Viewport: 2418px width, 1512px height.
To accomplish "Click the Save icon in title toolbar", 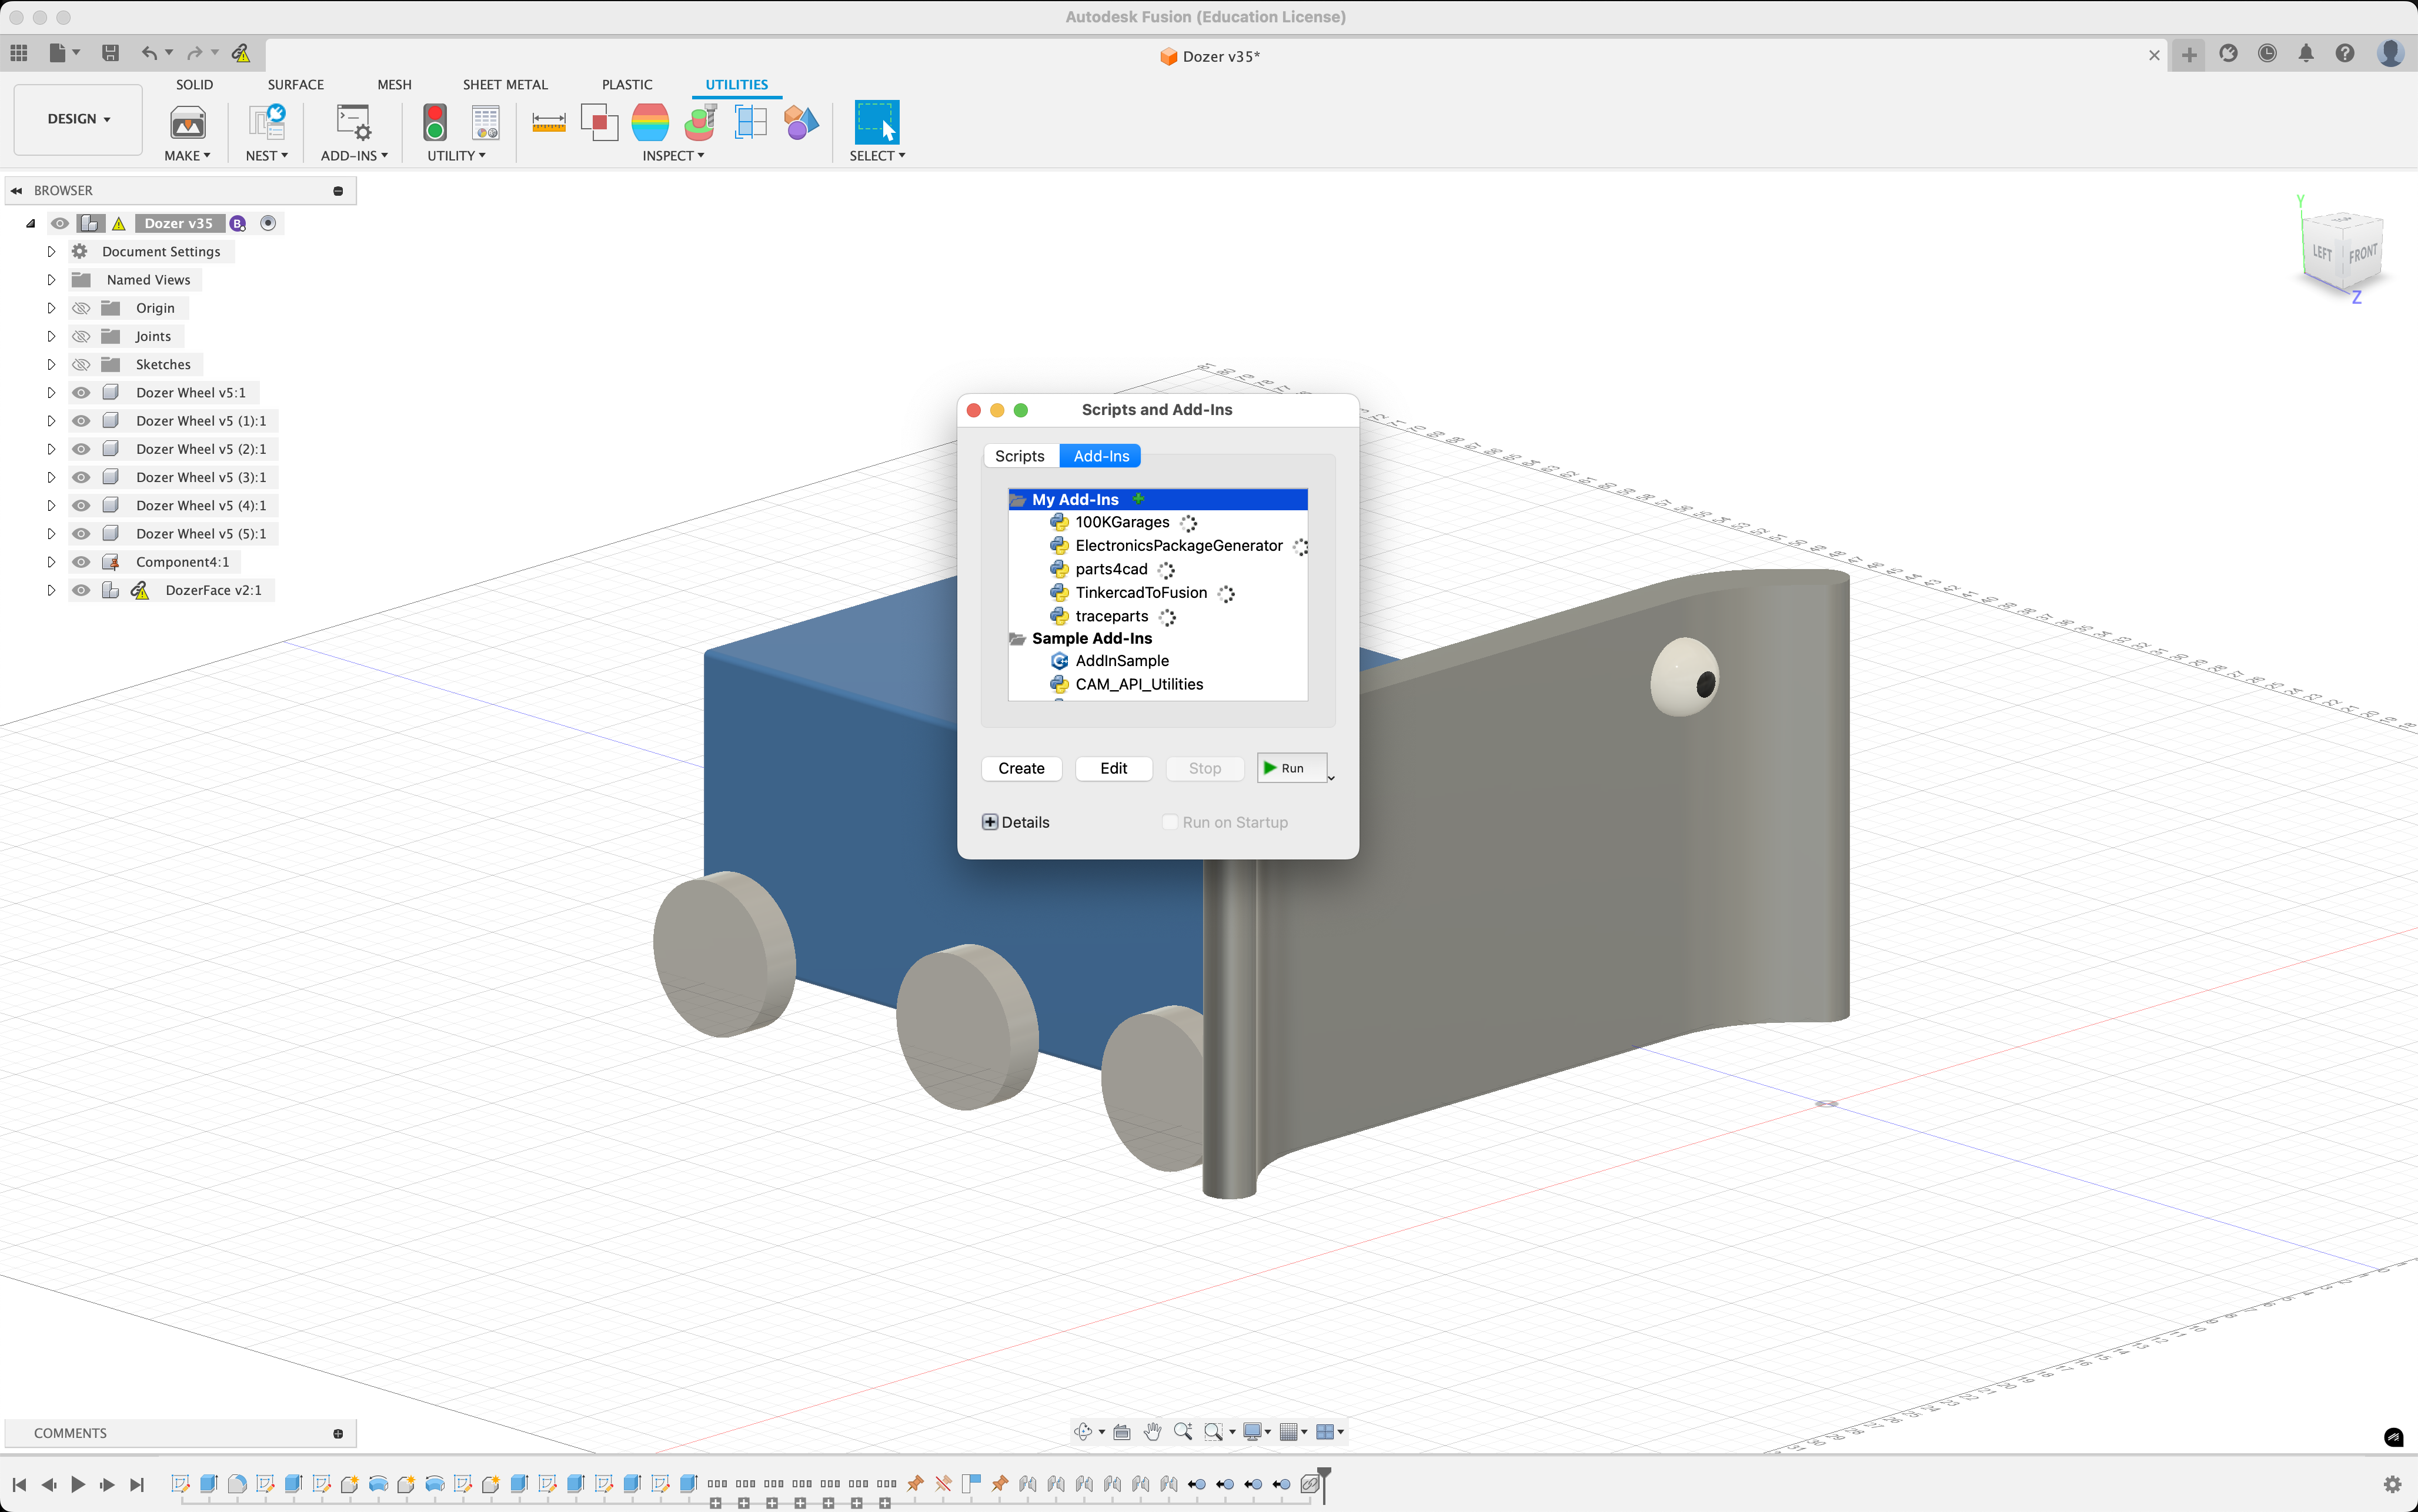I will 111,53.
